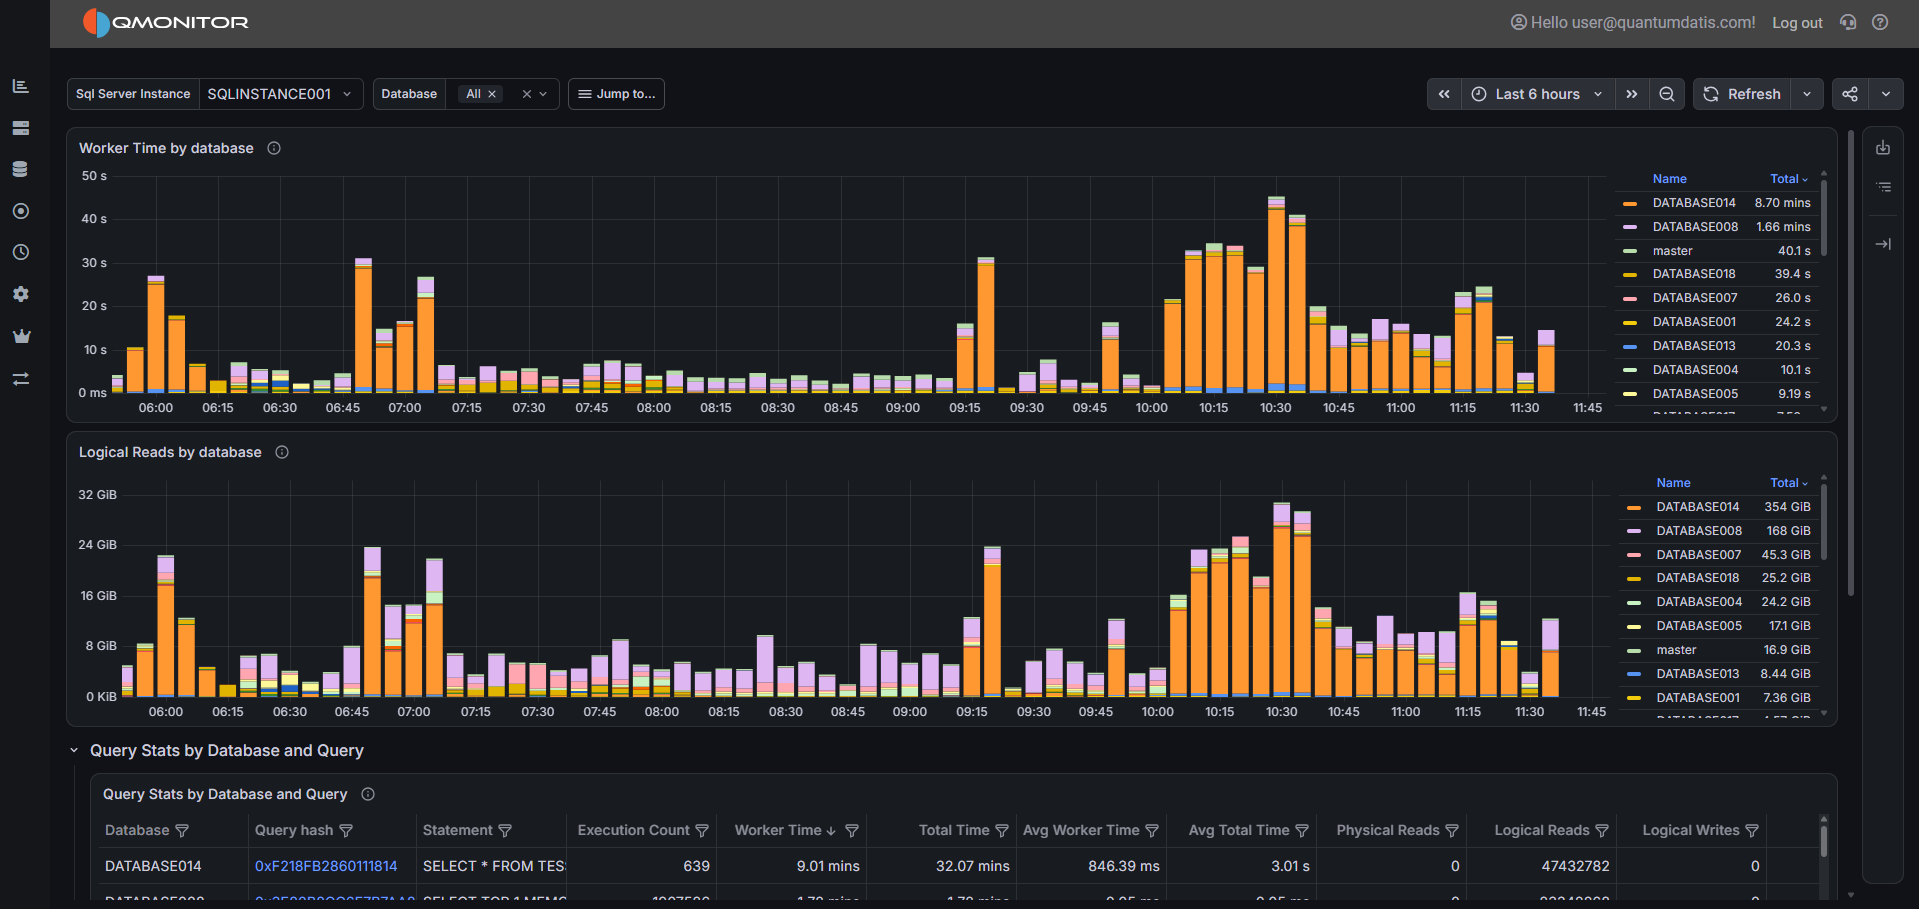This screenshot has width=1919, height=909.
Task: Zoom out the time range
Action: click(1667, 94)
